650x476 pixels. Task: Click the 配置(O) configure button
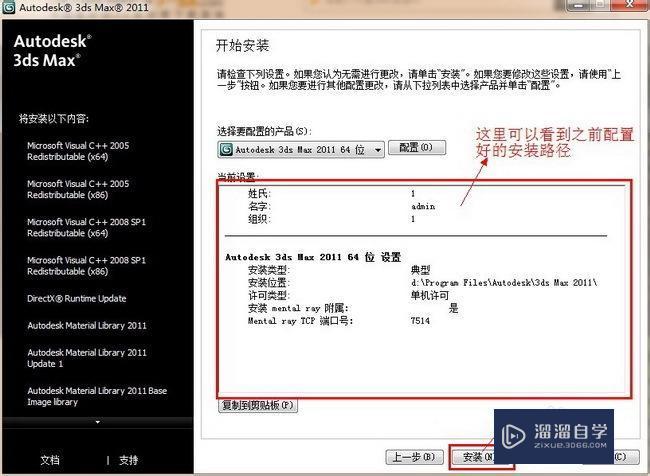click(x=417, y=147)
